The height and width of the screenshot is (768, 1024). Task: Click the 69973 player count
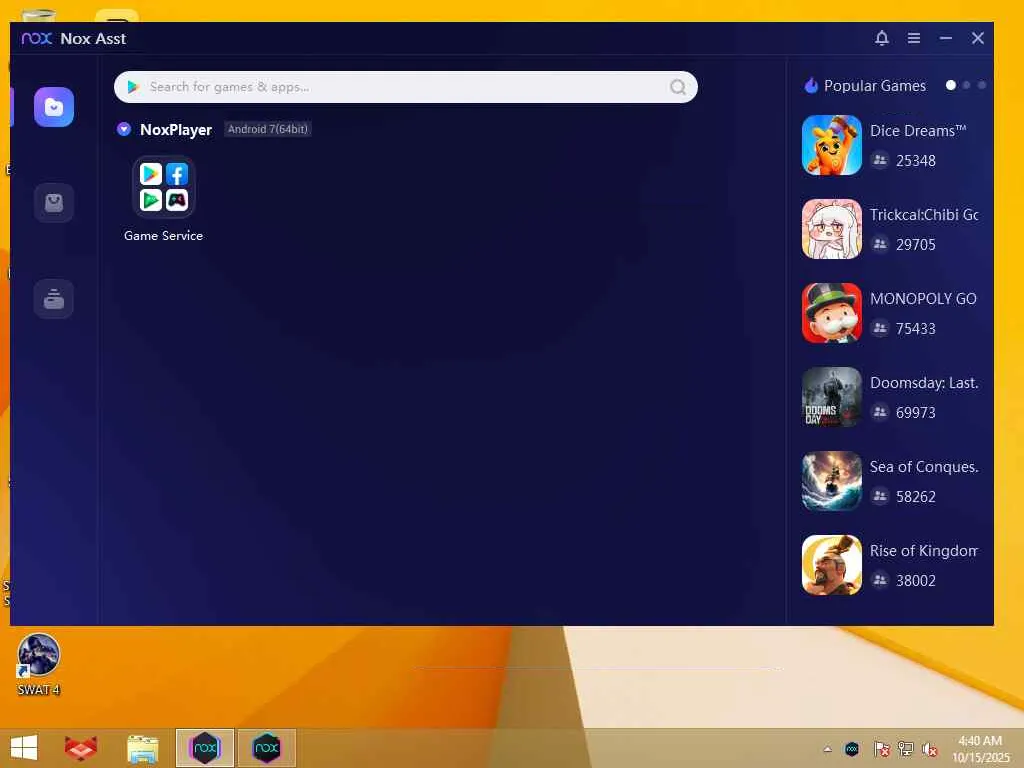coord(916,413)
